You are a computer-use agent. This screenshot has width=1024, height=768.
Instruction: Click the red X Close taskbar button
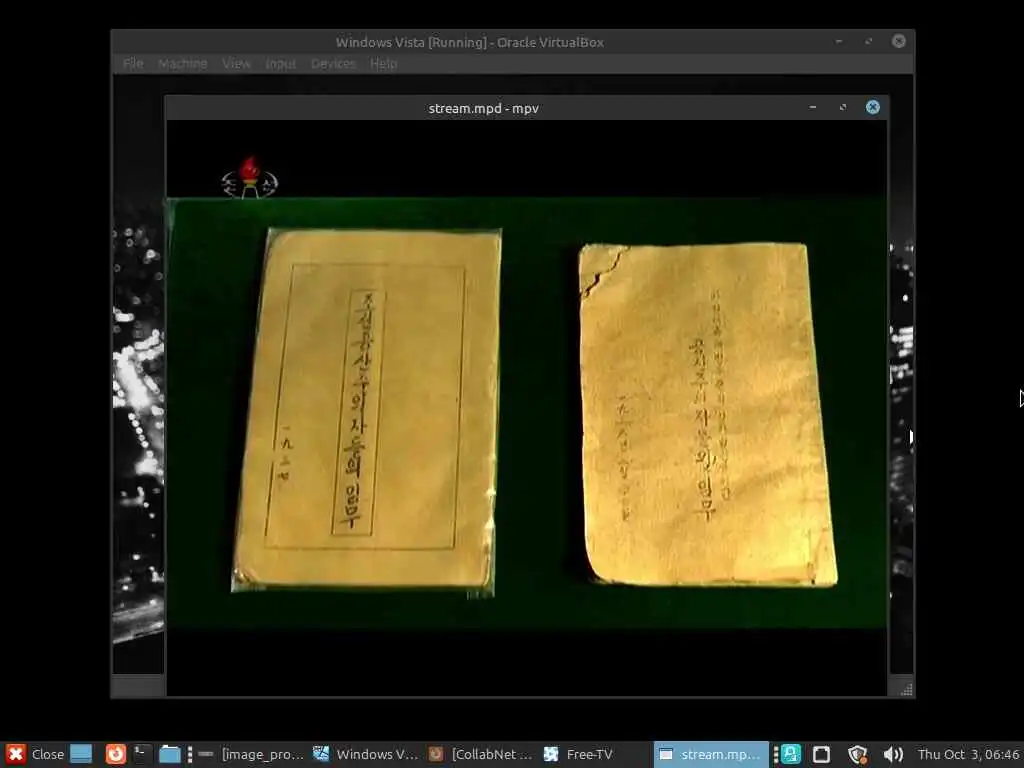[35, 754]
